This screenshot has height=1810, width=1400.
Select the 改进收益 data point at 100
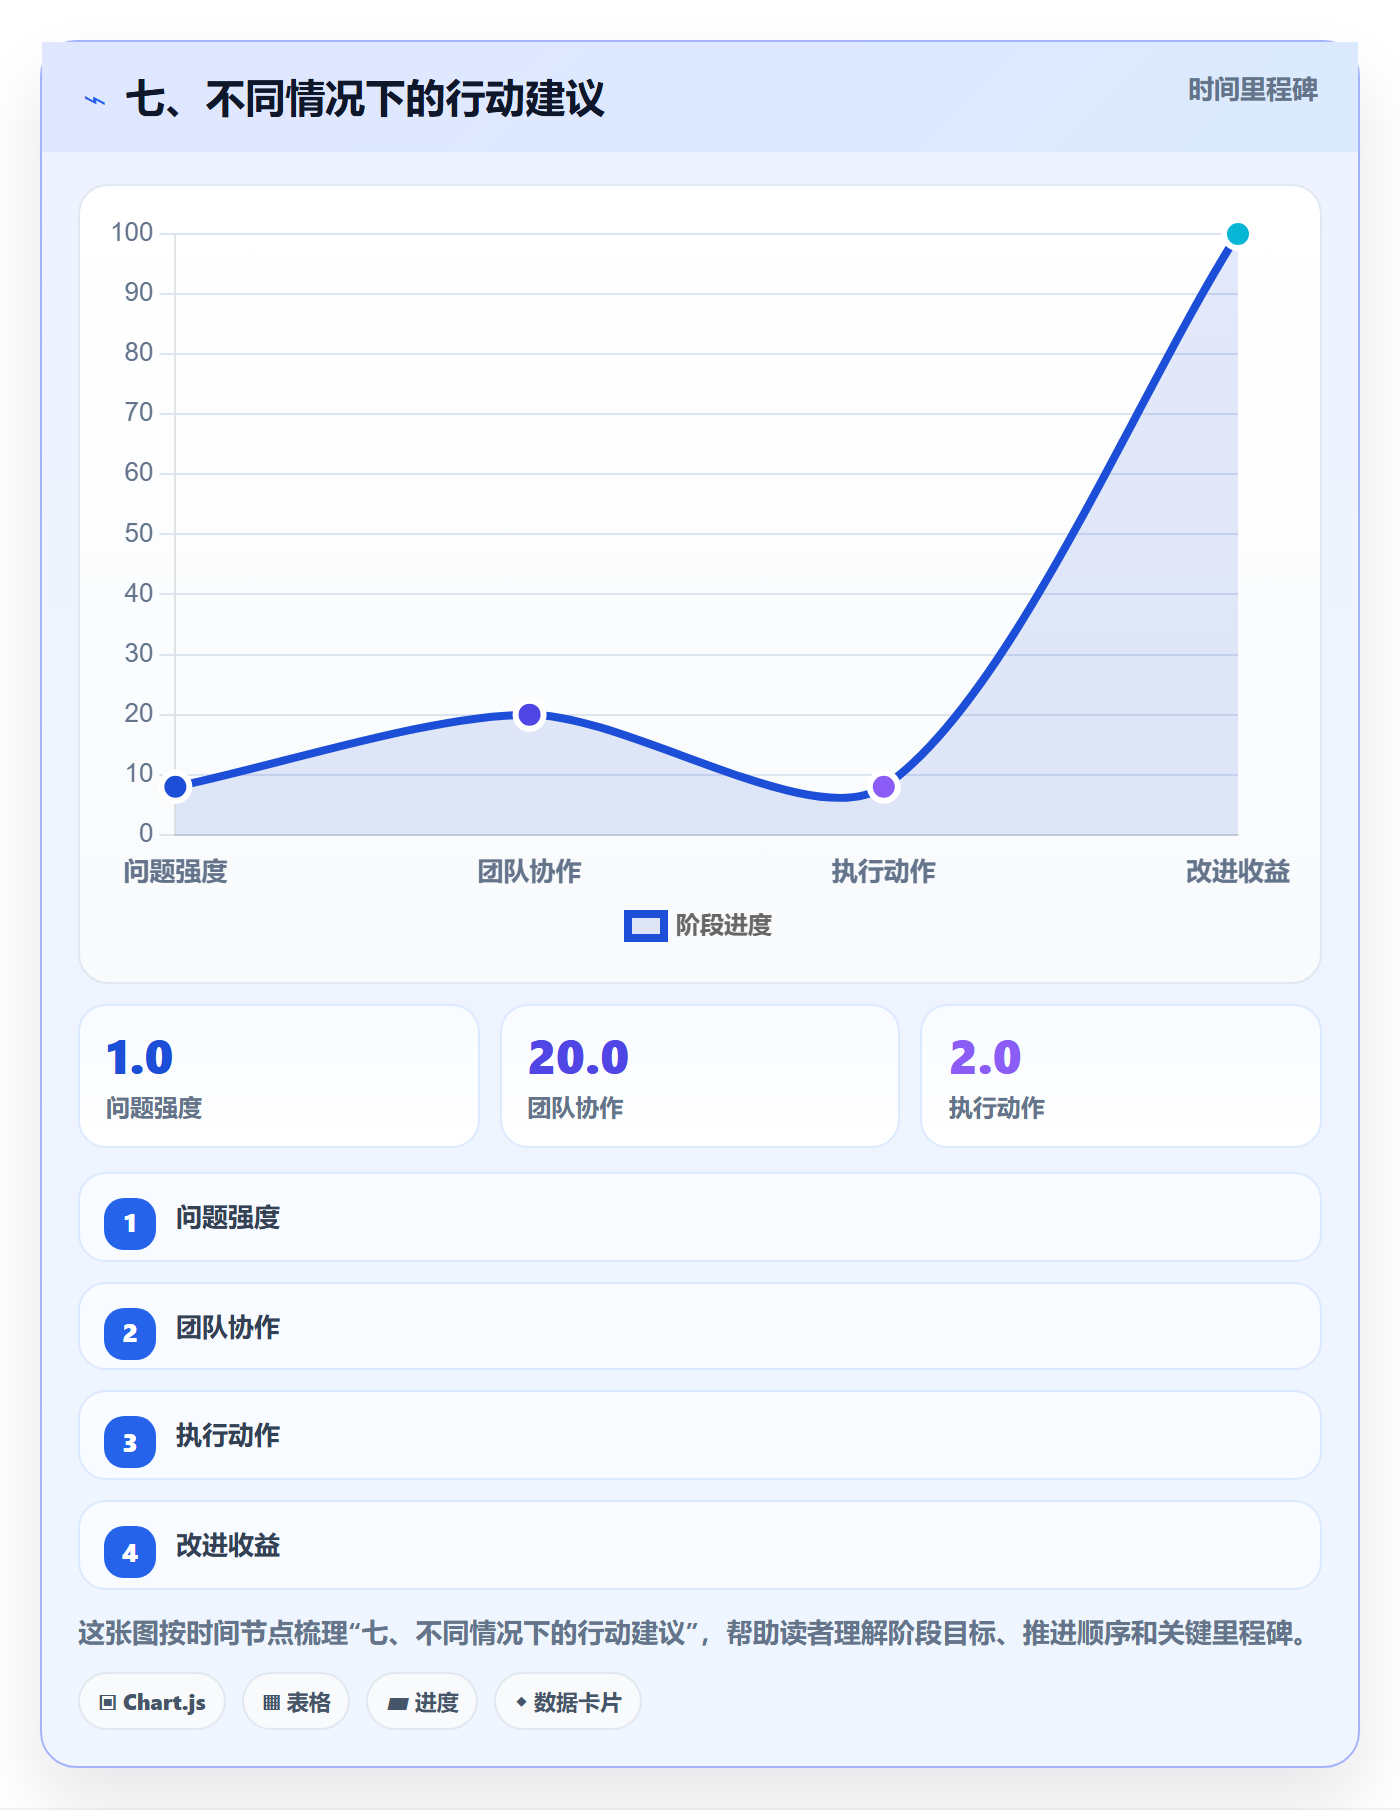tap(1238, 234)
